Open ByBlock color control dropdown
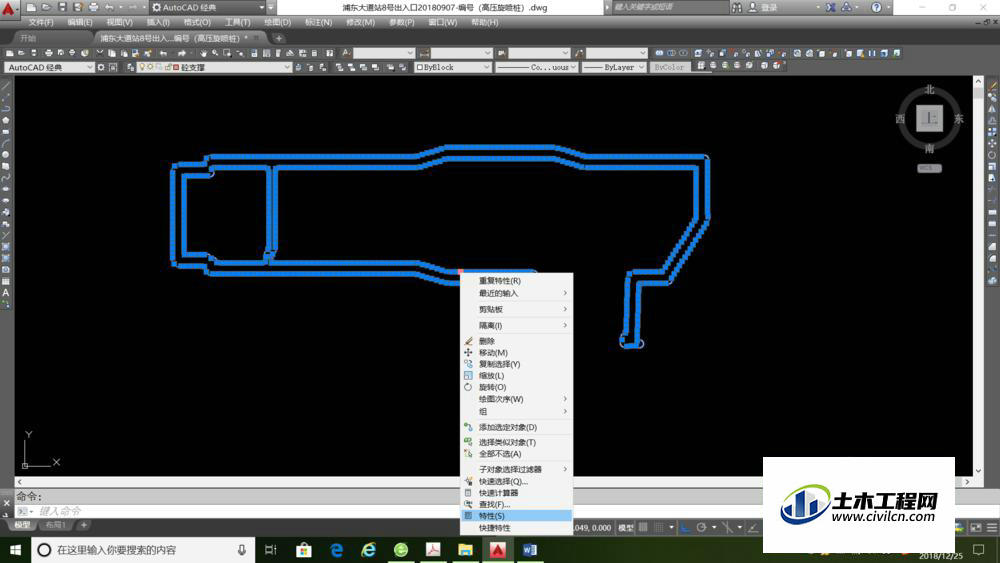This screenshot has width=1000, height=563. coord(452,67)
